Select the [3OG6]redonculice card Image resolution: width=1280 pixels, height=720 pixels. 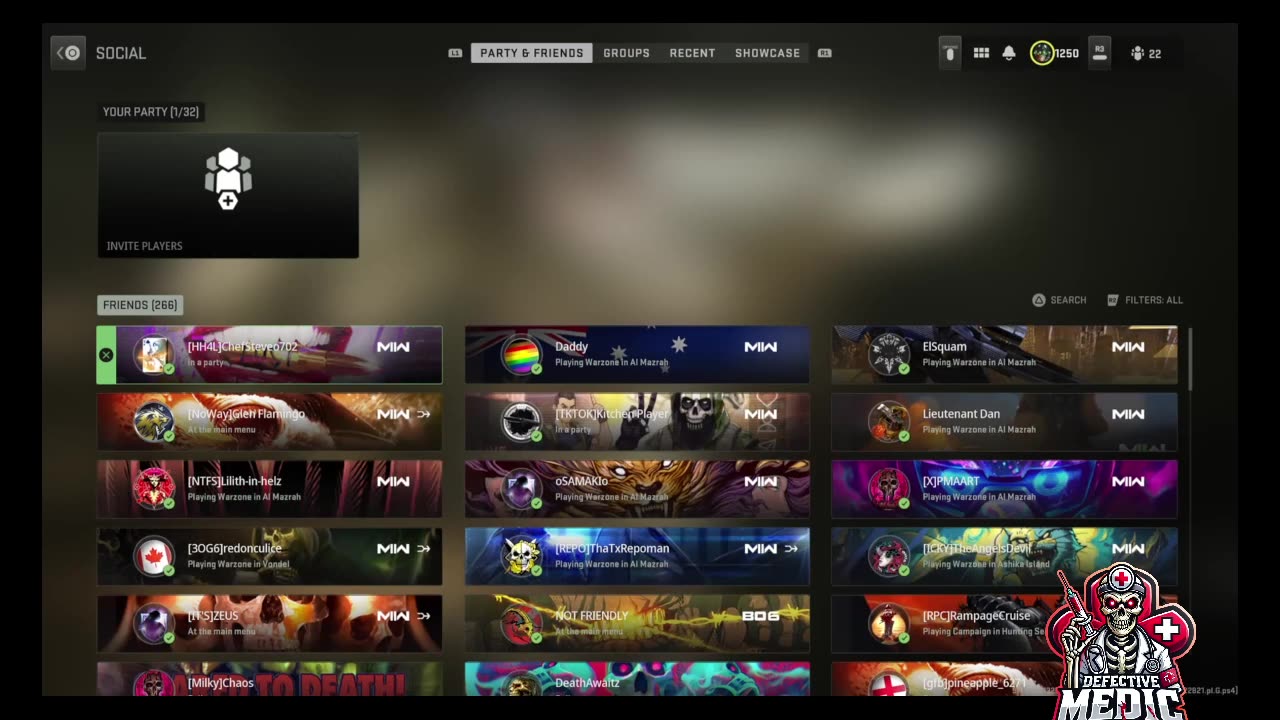(x=269, y=556)
